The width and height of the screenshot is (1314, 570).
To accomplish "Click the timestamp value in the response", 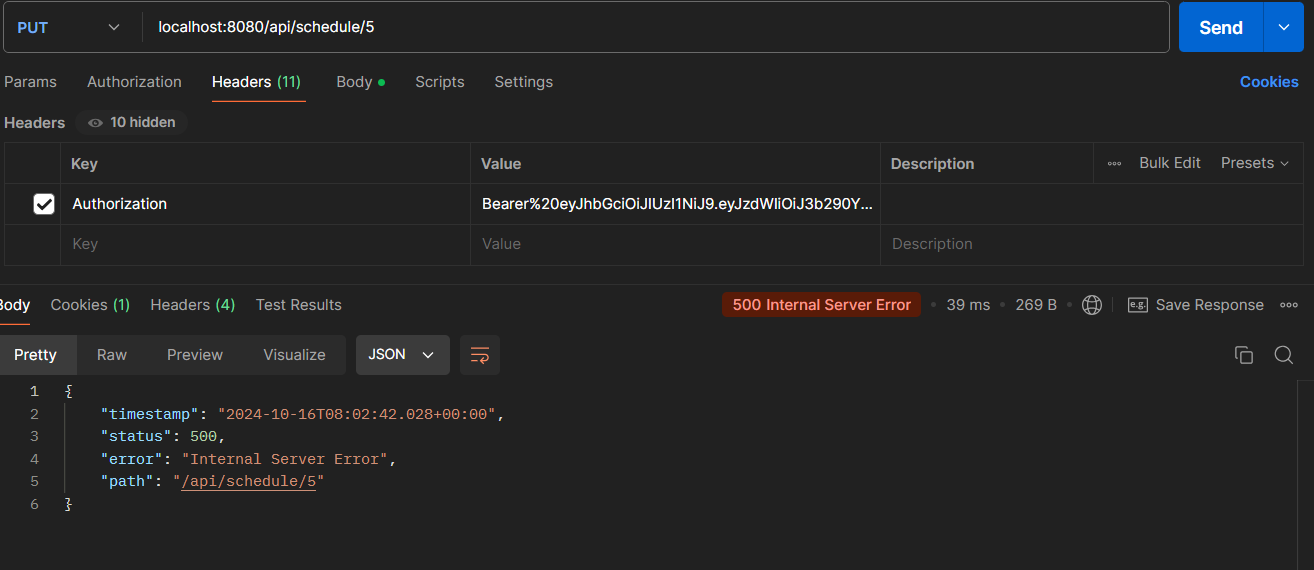I will 357,414.
